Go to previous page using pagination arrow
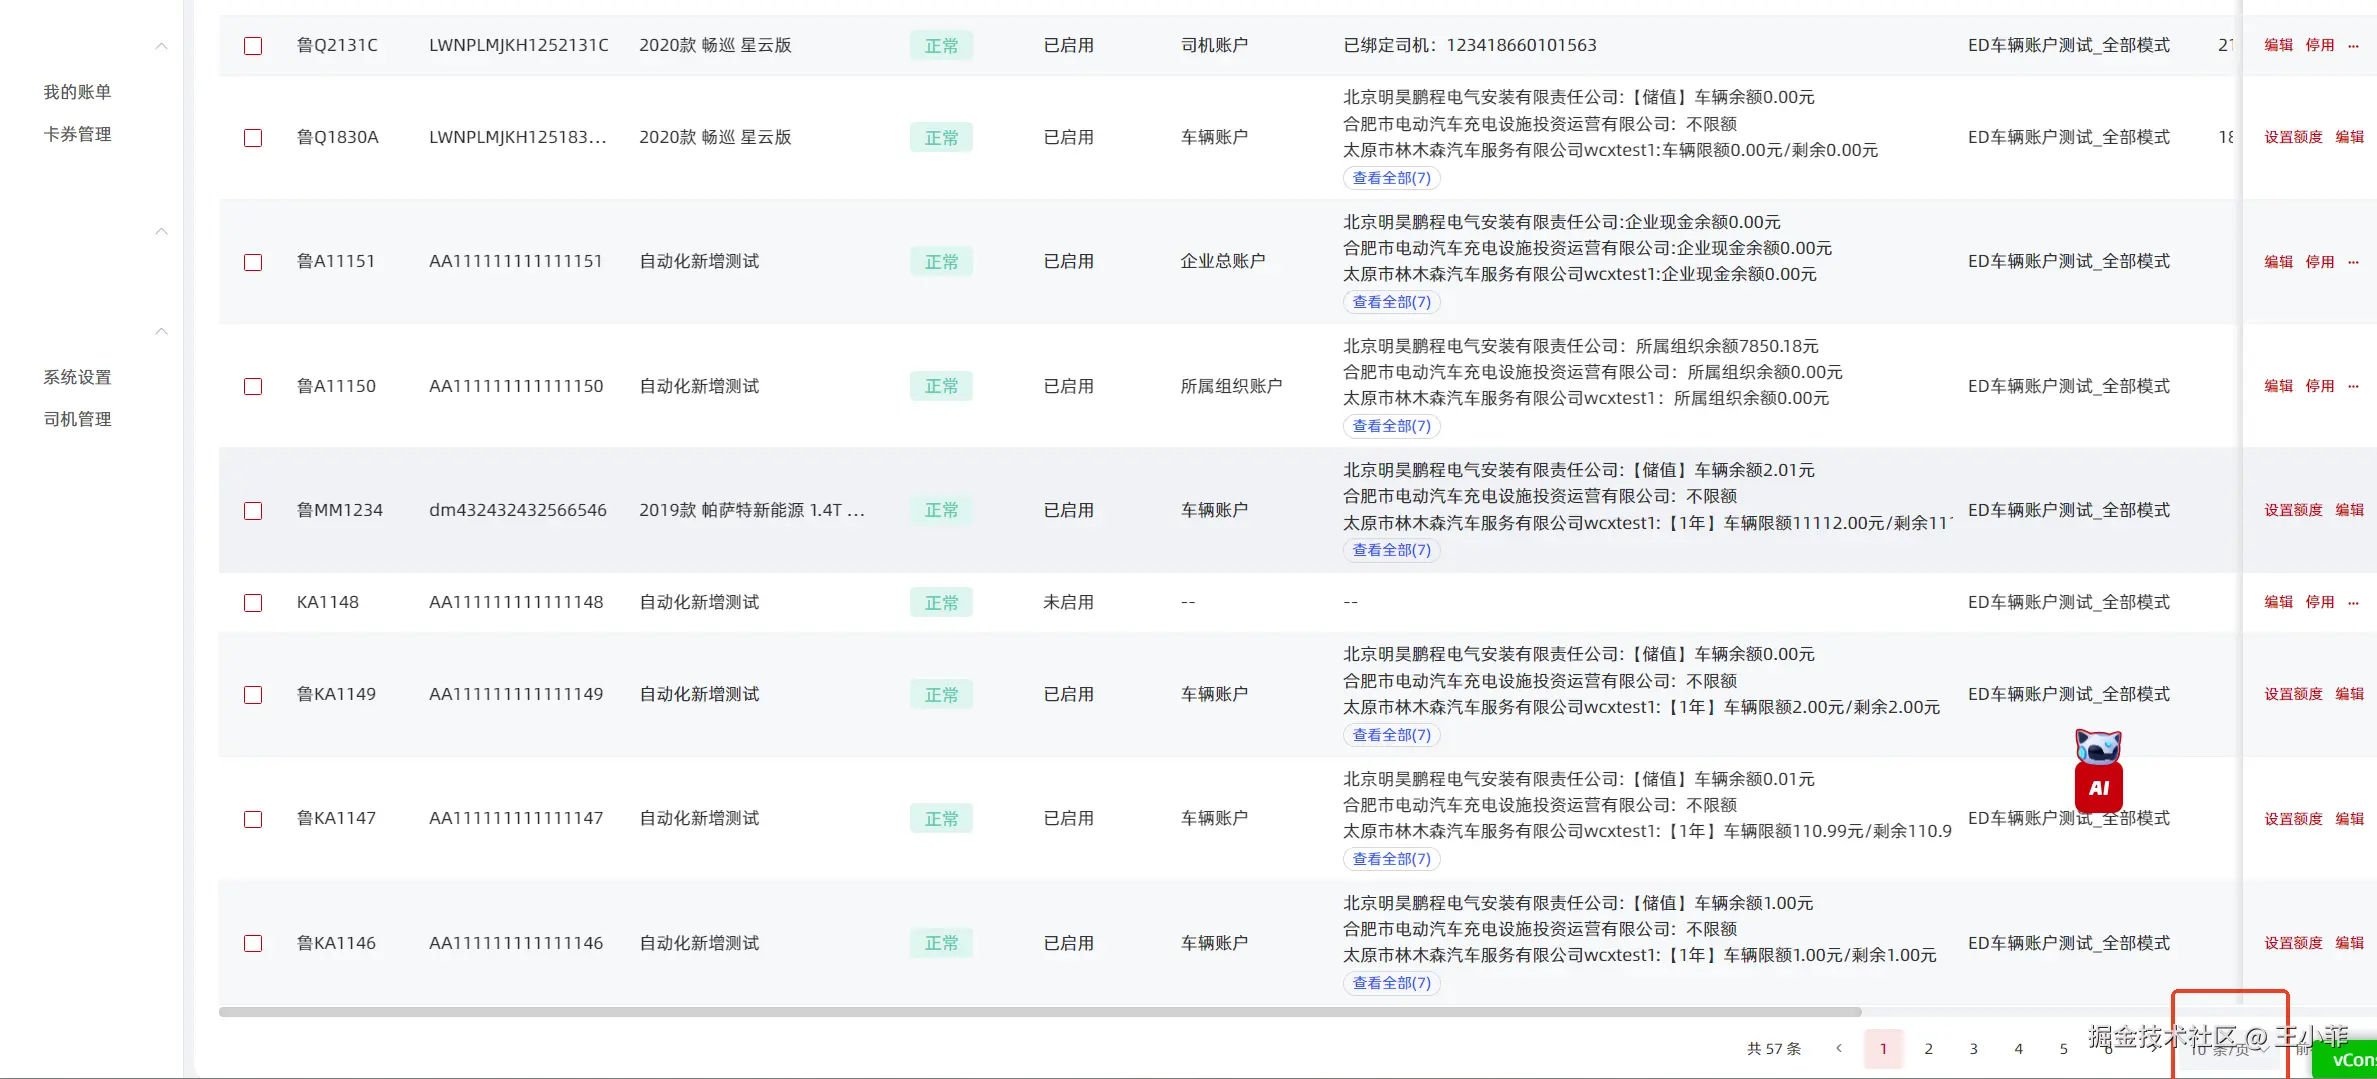The height and width of the screenshot is (1079, 2377). (x=1839, y=1048)
